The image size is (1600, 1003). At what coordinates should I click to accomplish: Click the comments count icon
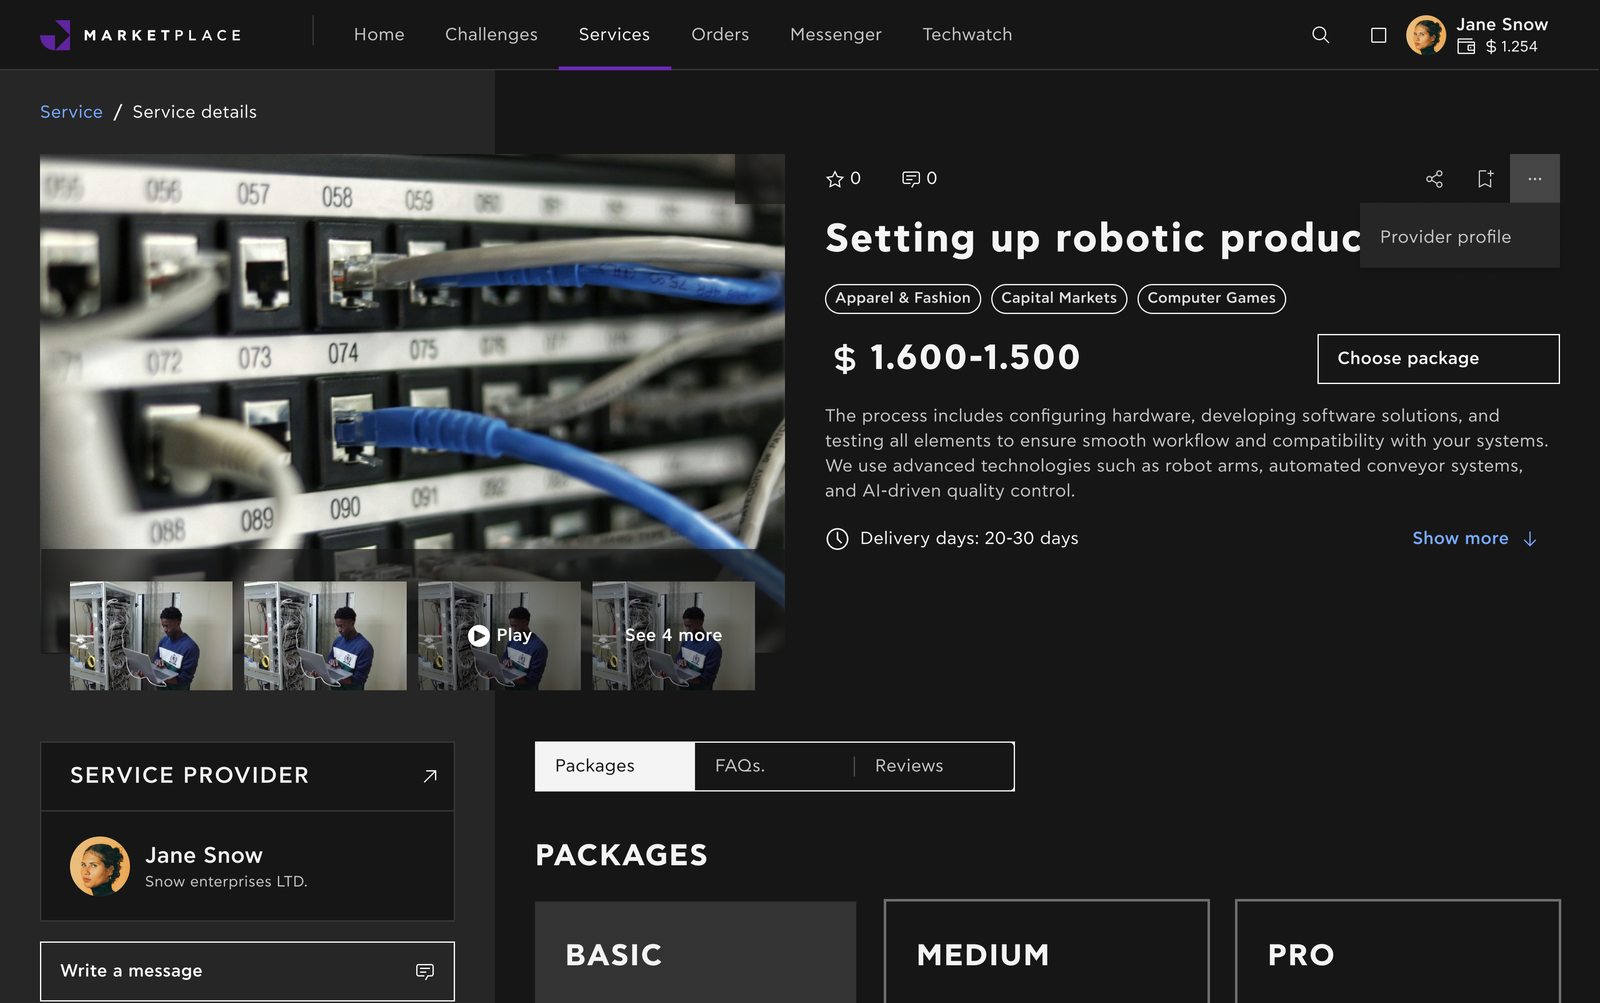[x=911, y=179]
